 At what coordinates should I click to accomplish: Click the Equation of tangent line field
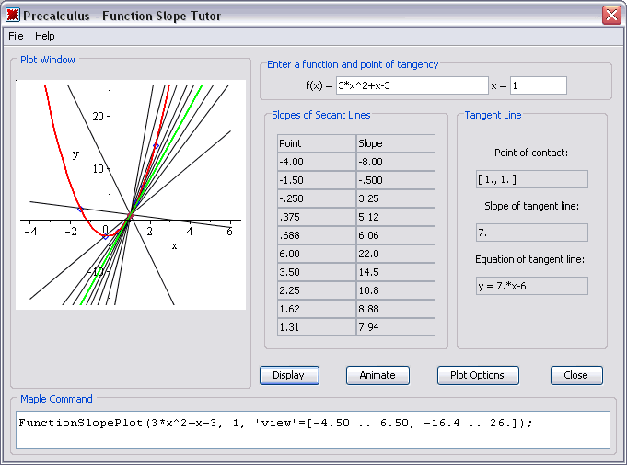pos(531,286)
